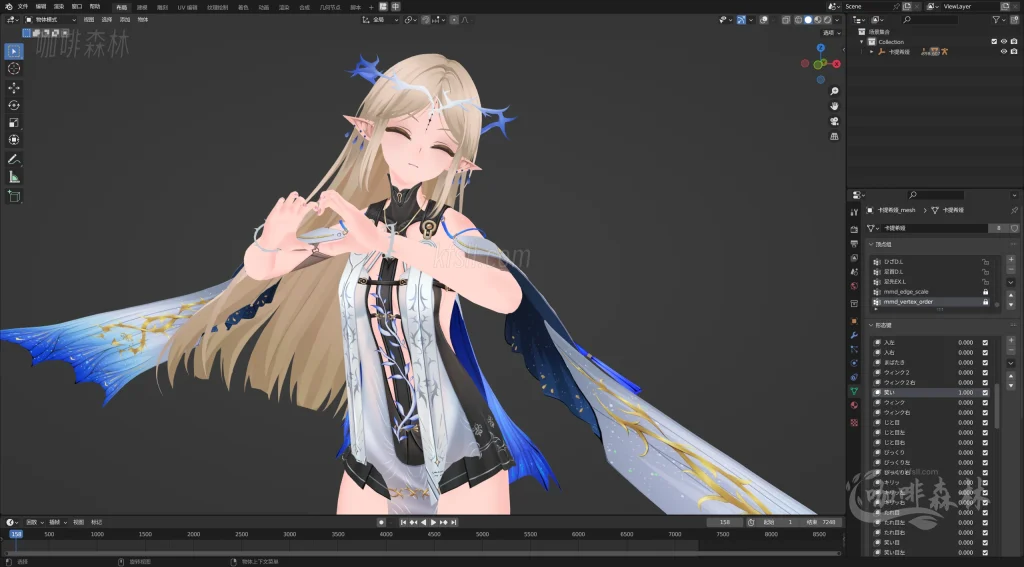Click the viewport zoom magnifier icon

click(834, 91)
